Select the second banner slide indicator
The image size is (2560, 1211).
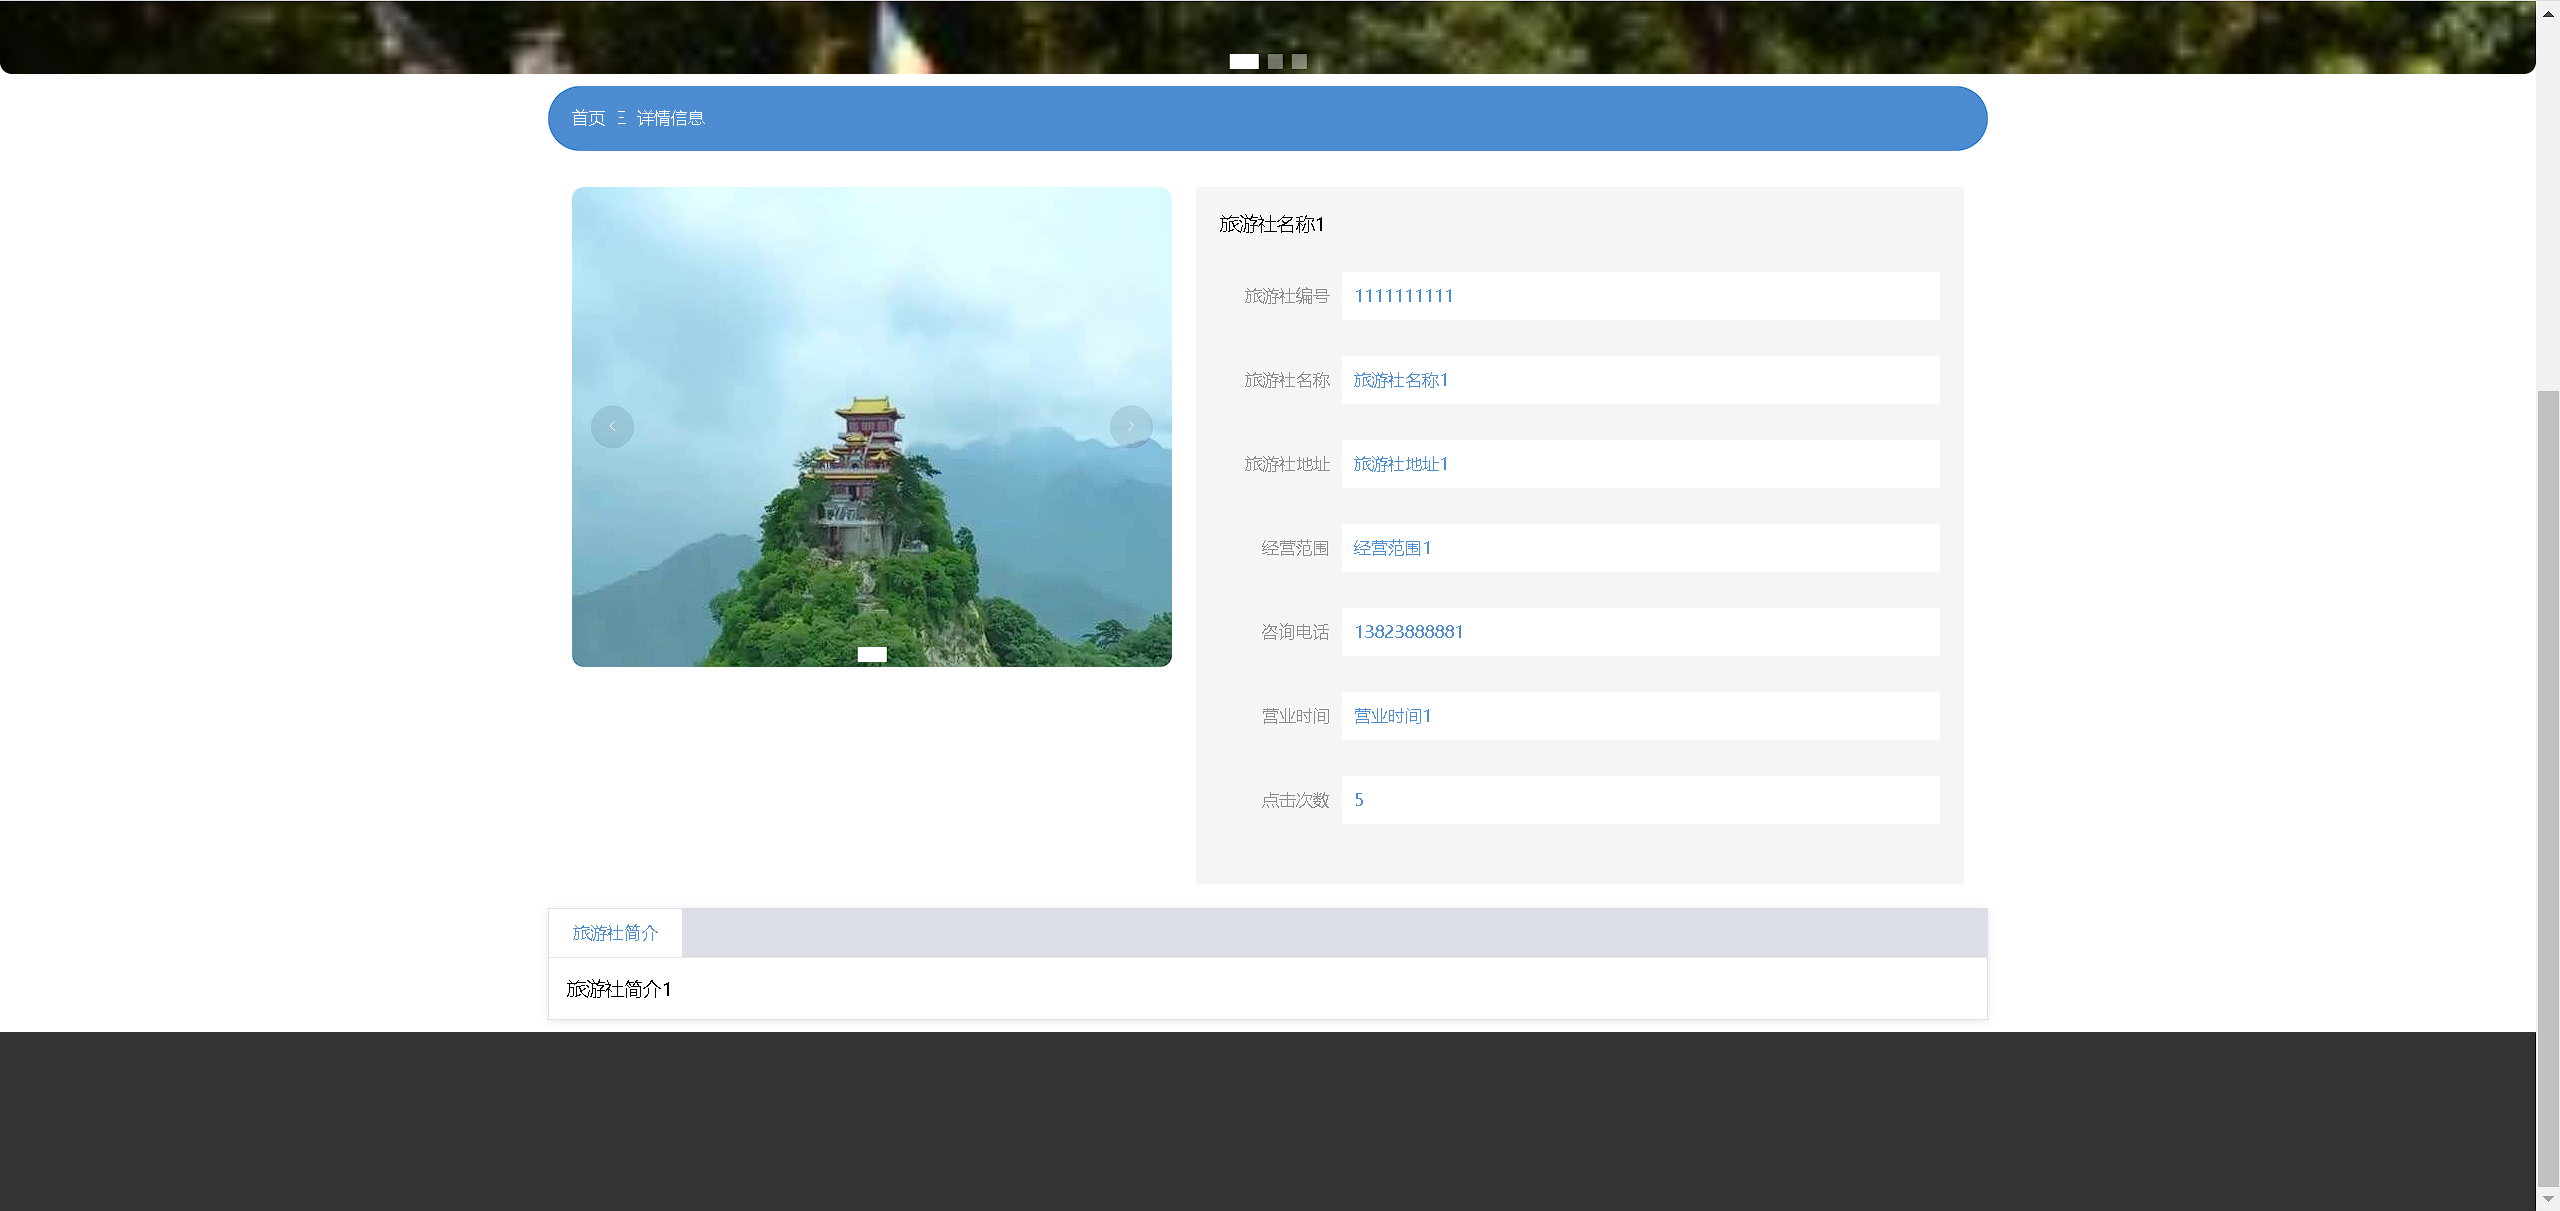[1275, 62]
